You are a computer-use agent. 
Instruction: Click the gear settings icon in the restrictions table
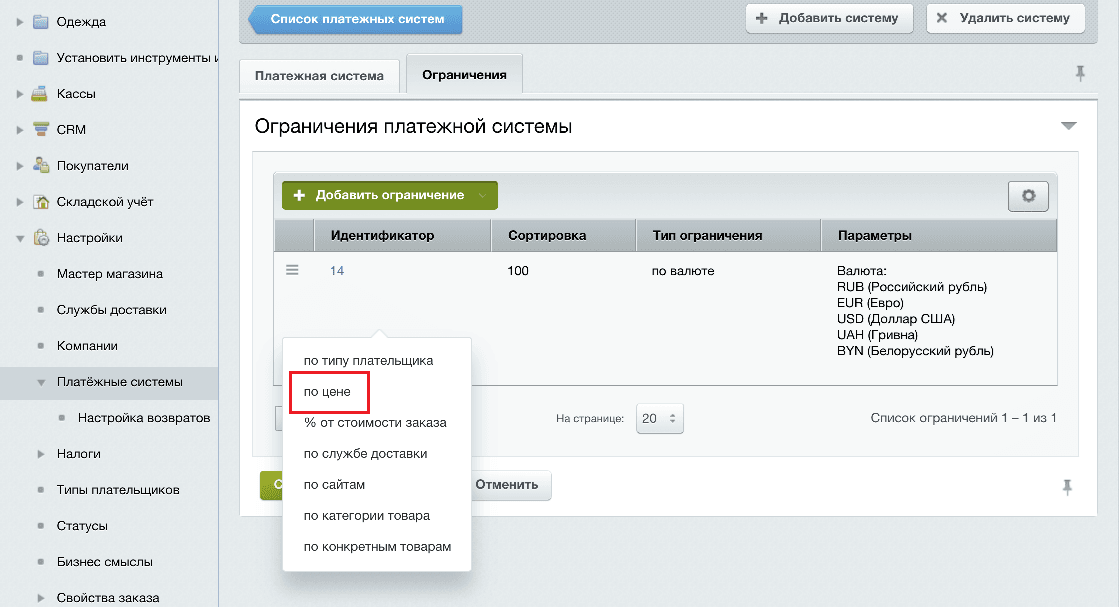(1028, 196)
